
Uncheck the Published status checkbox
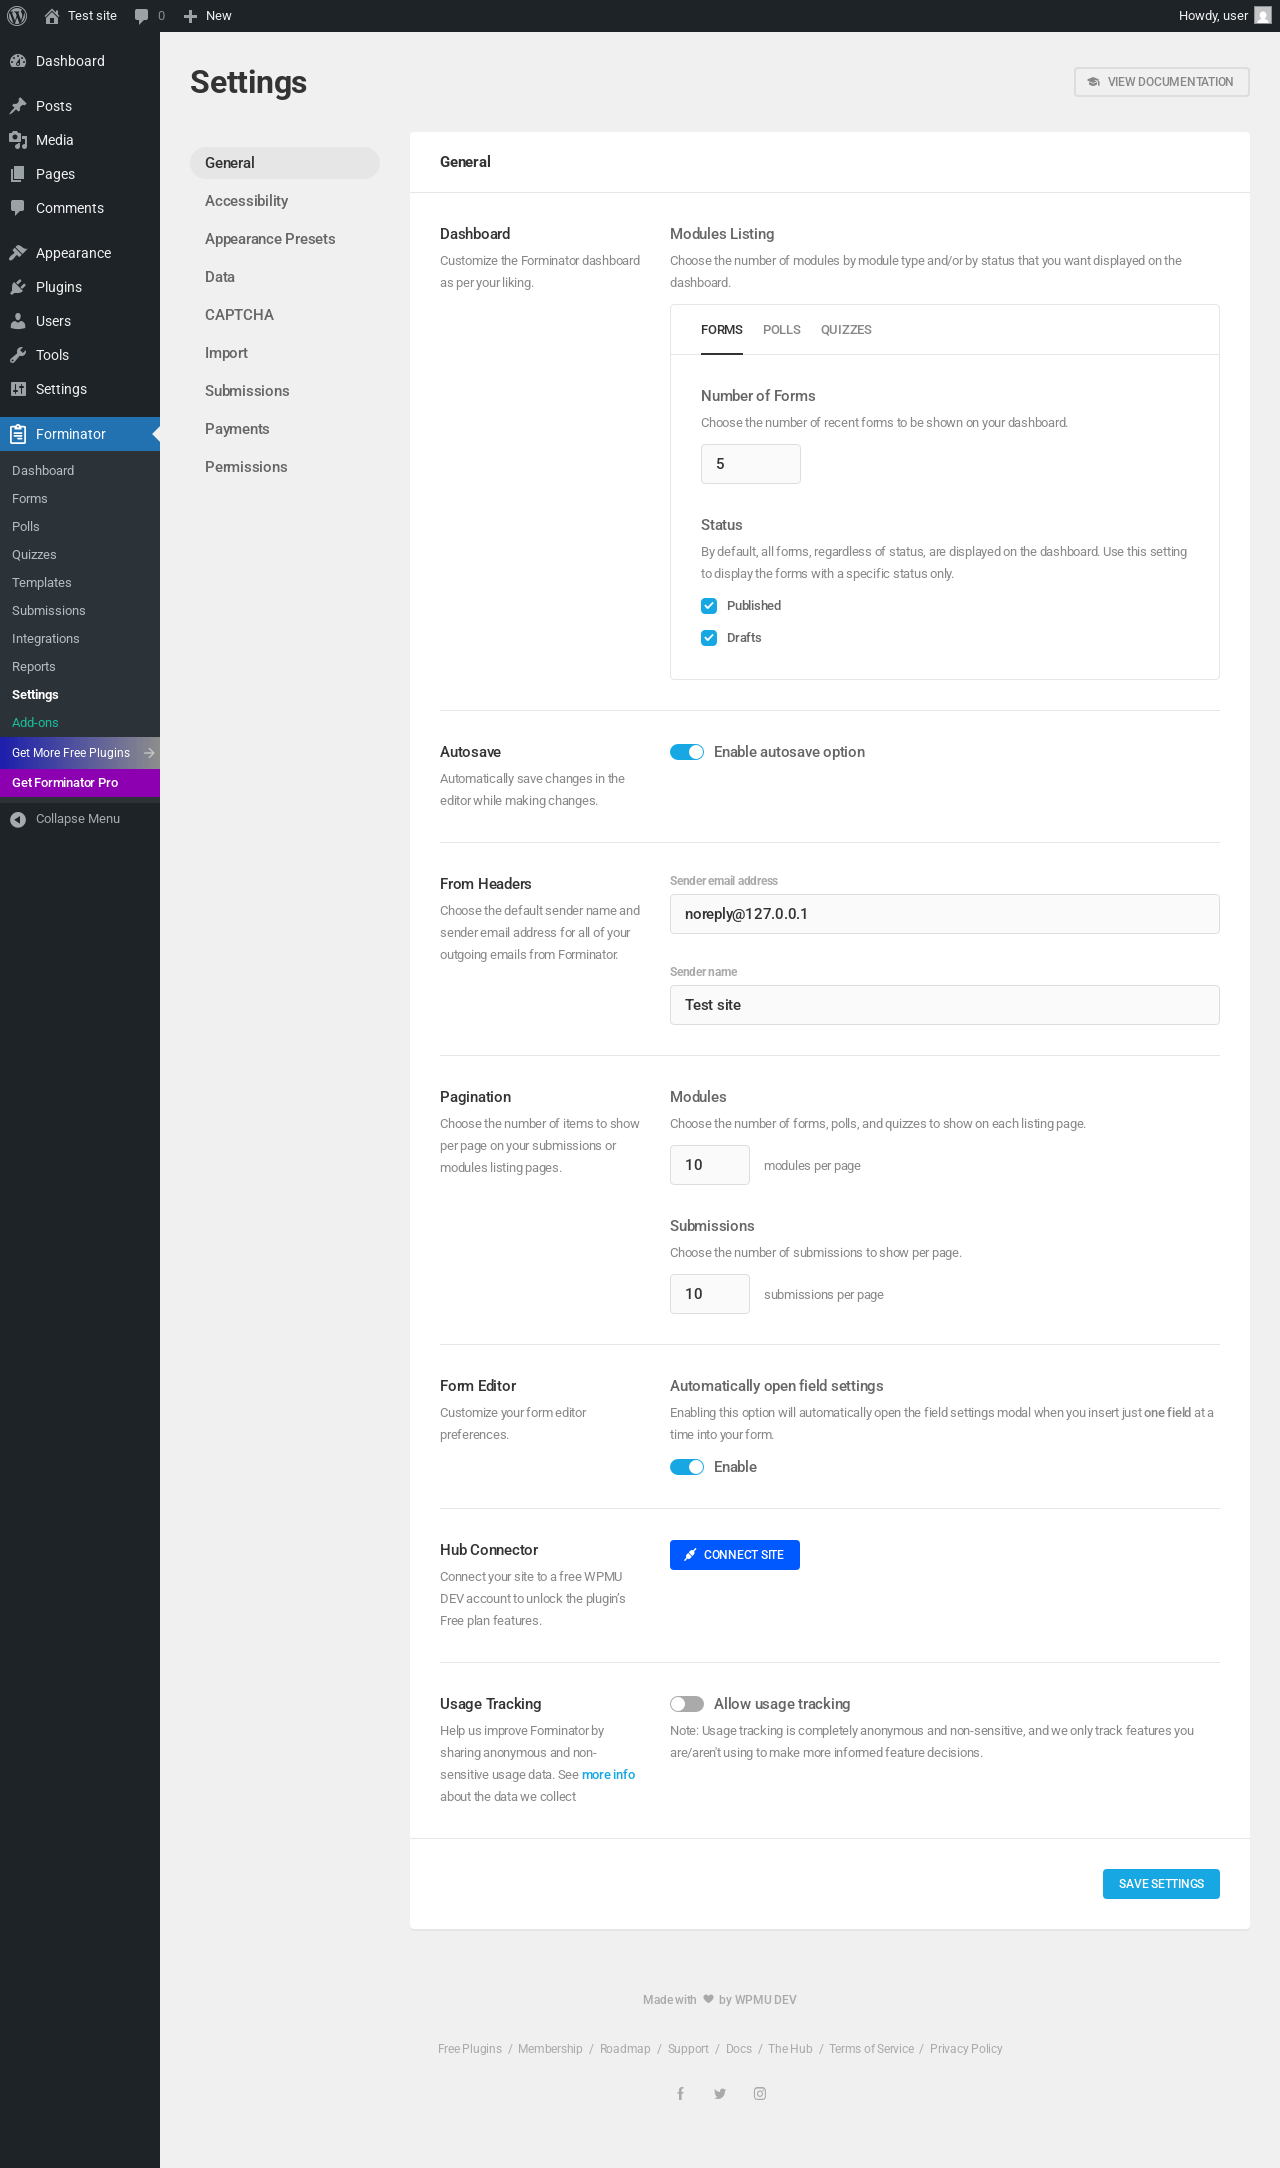(x=709, y=606)
